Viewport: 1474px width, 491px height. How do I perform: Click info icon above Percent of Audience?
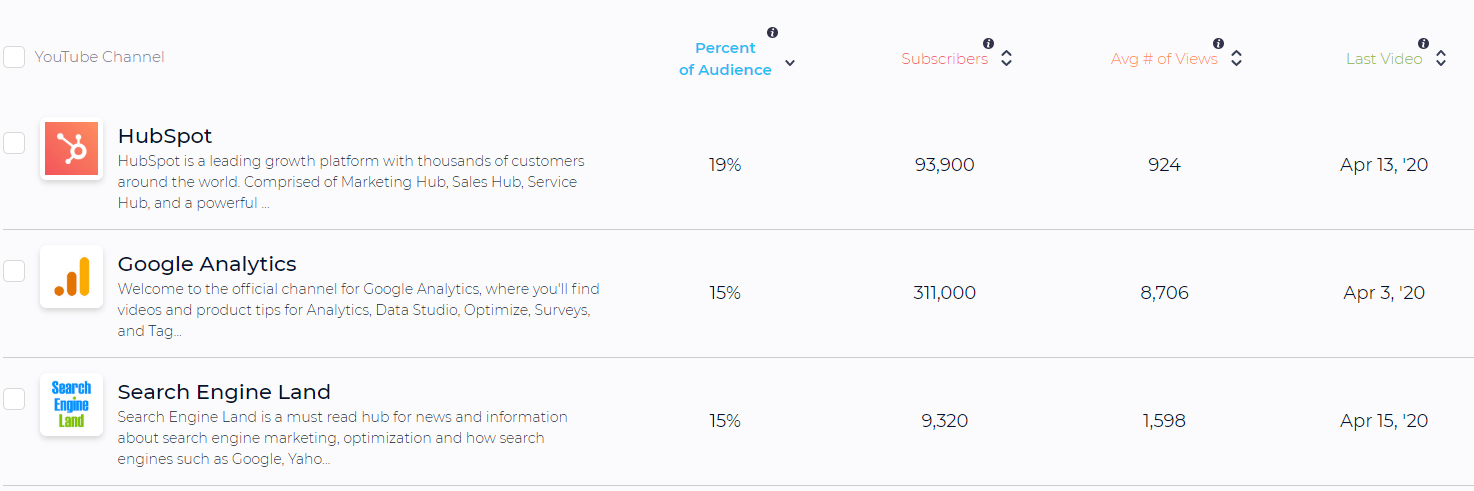772,32
